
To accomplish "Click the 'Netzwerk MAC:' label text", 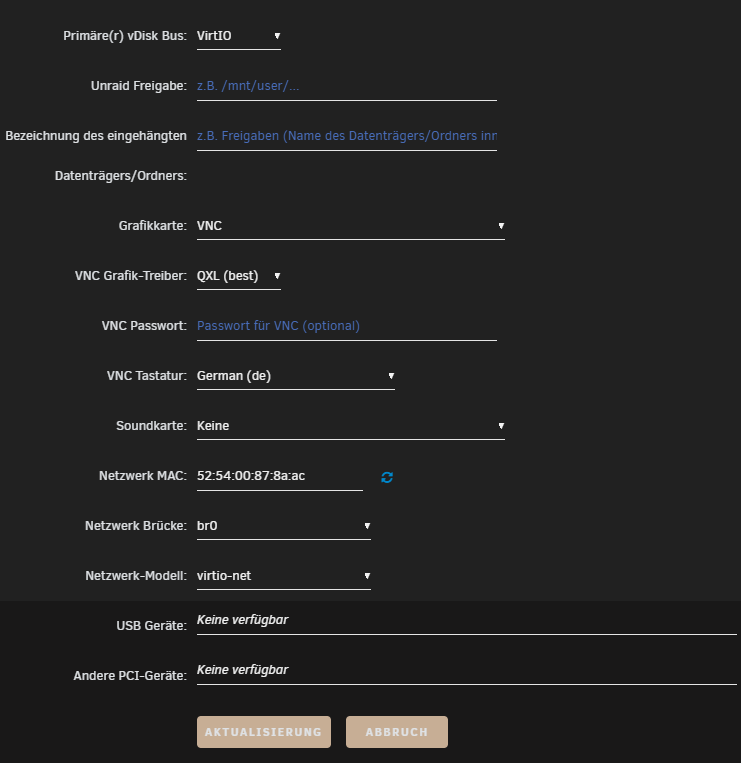I will 143,476.
